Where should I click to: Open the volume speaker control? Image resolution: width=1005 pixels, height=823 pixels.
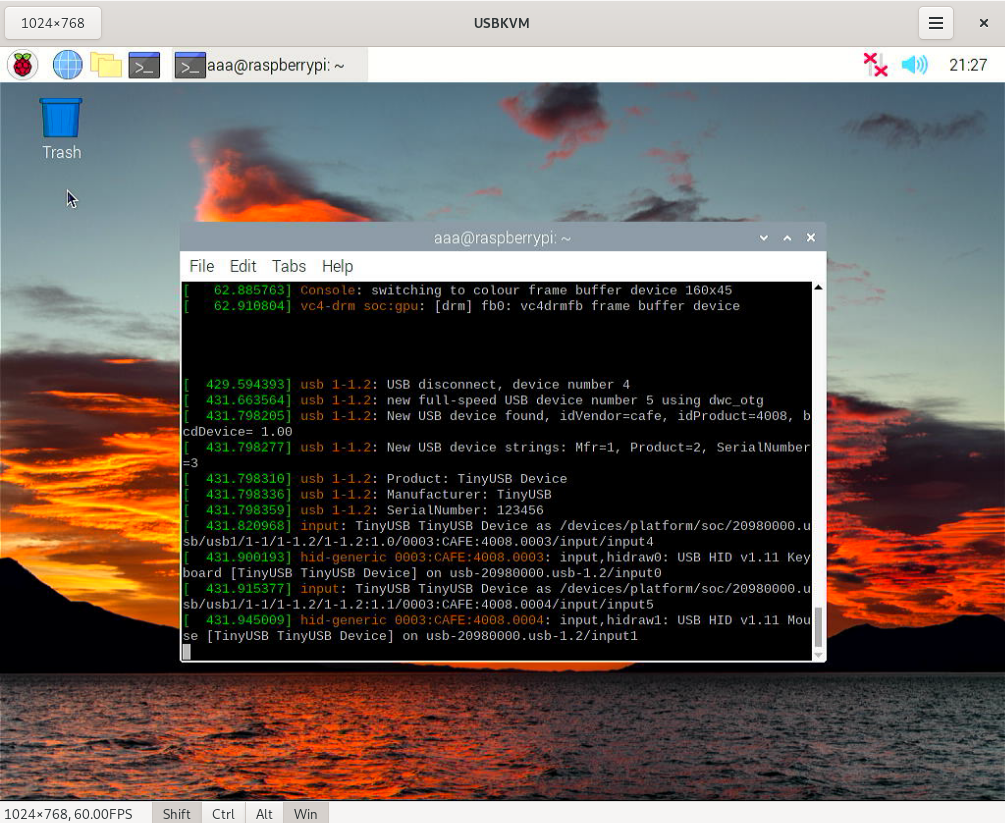click(x=915, y=65)
